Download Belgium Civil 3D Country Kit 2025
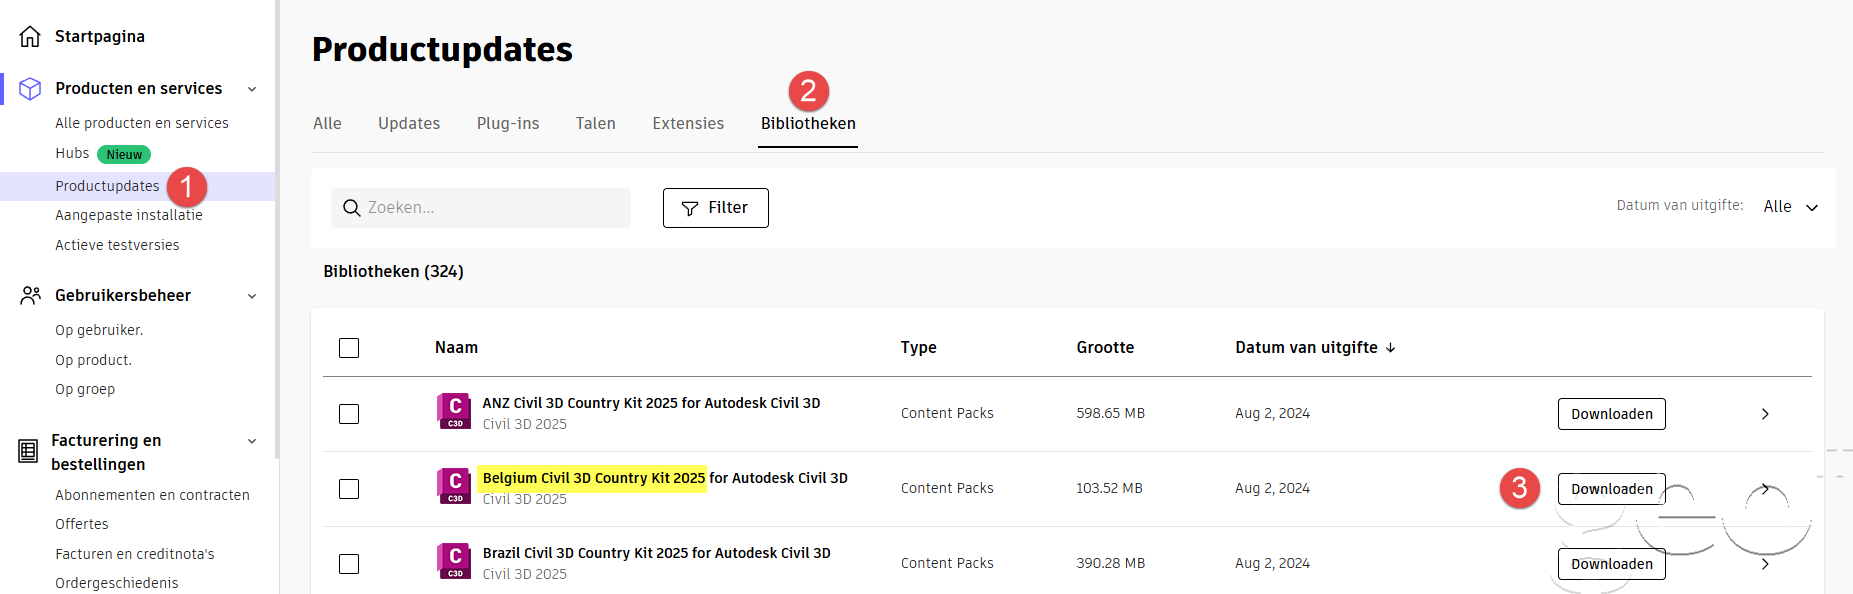The width and height of the screenshot is (1853, 594). [1612, 489]
